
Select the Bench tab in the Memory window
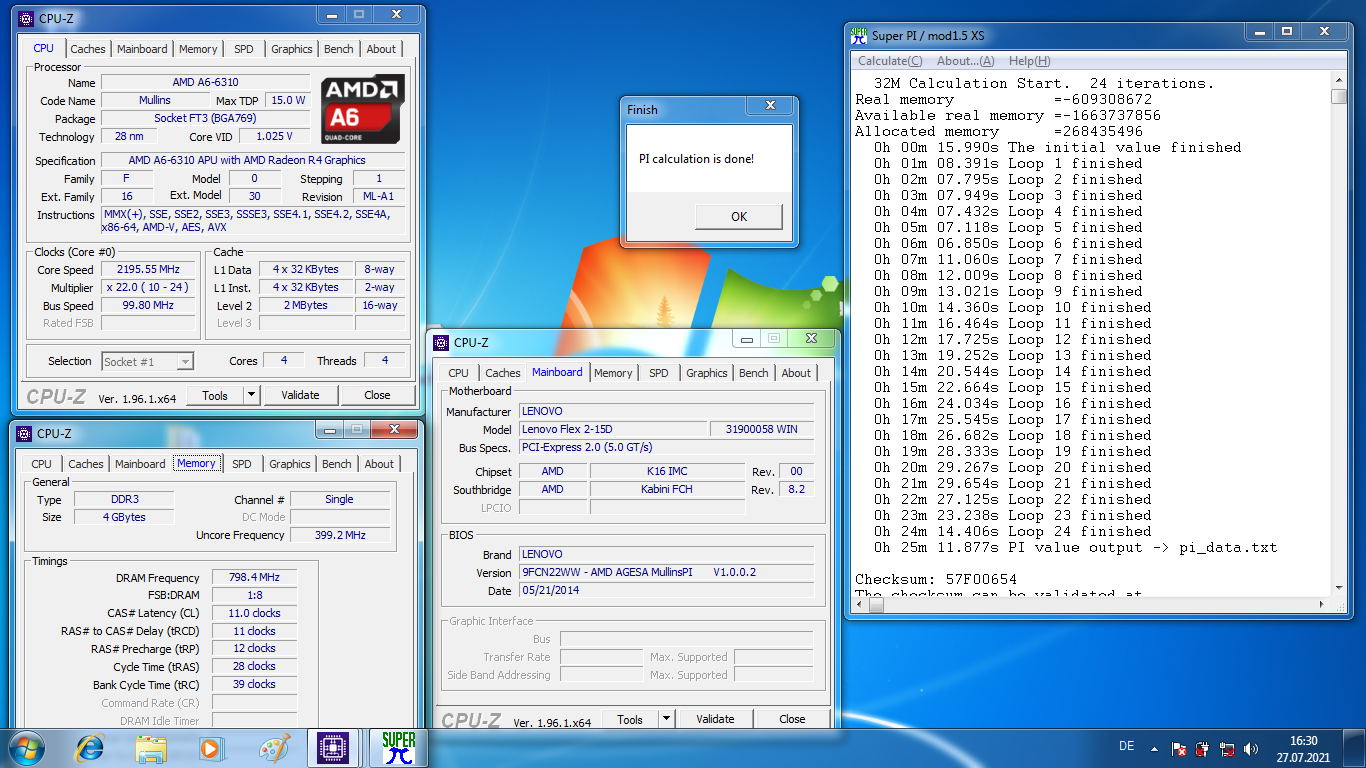[x=337, y=464]
